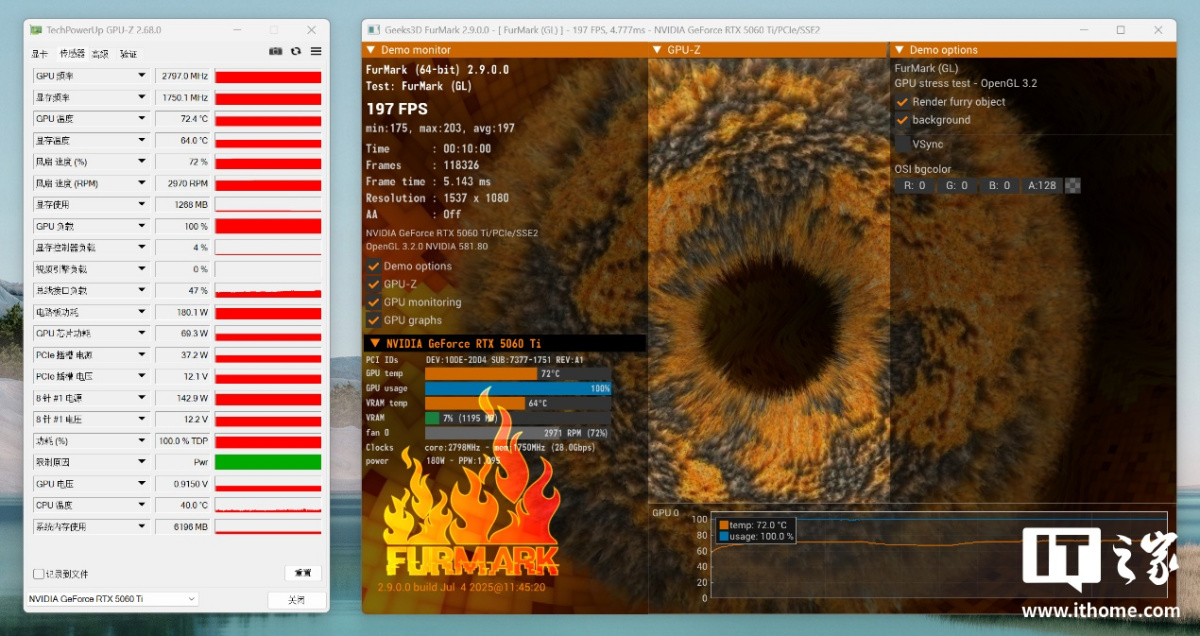Collapse the Demo monitor panel header

point(370,50)
